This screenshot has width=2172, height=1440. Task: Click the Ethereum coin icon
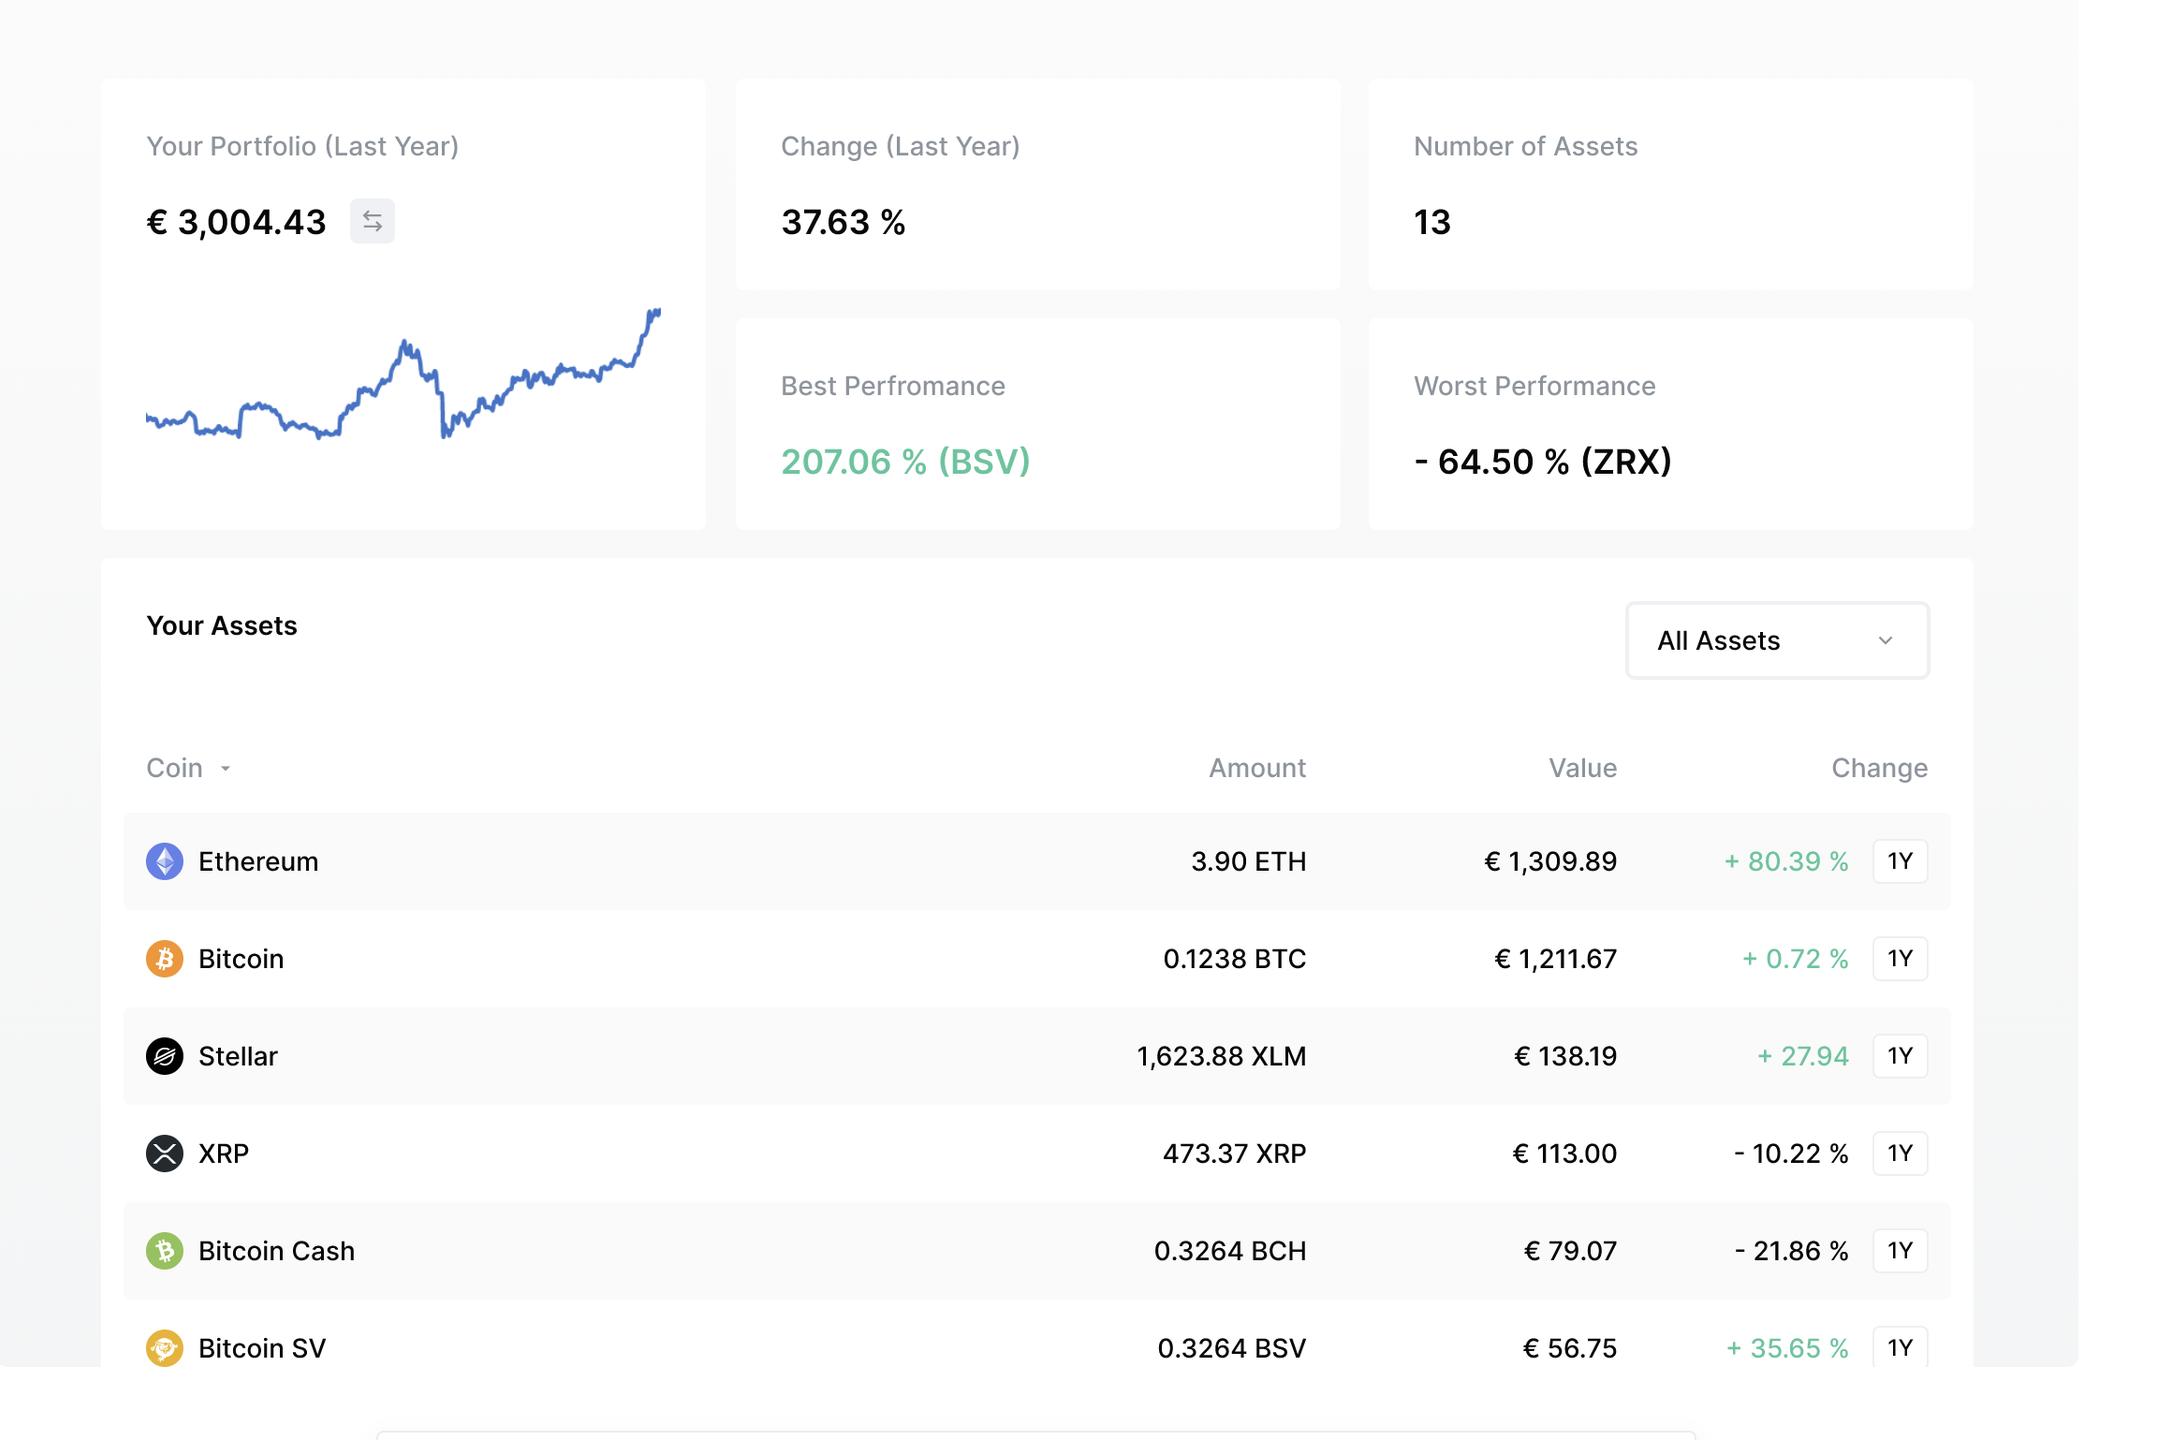point(164,861)
